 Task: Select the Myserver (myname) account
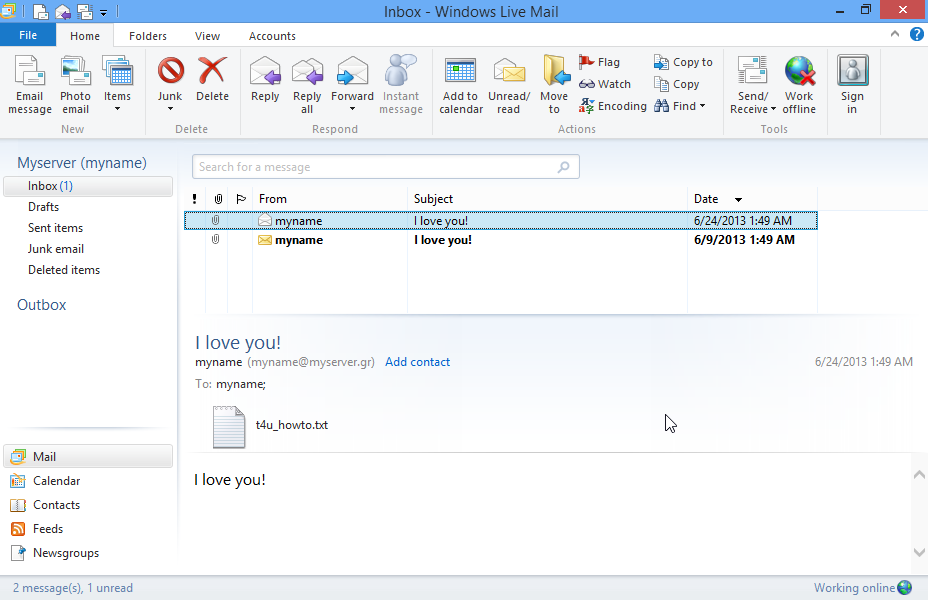(82, 163)
